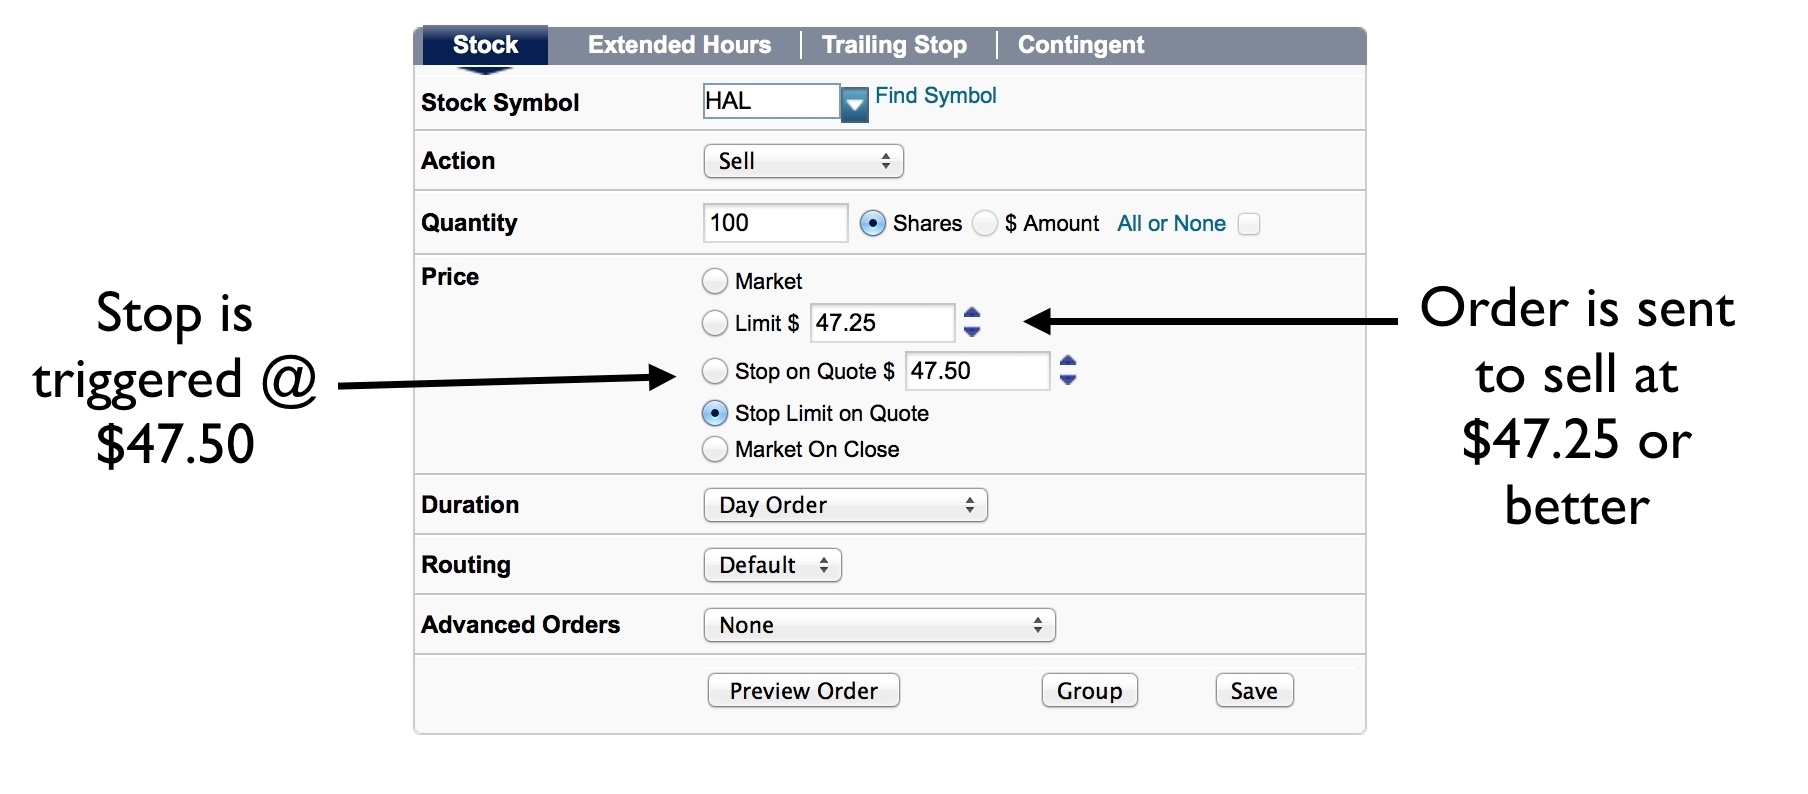Enable the All or None checkbox
The width and height of the screenshot is (1808, 794).
pyautogui.click(x=1249, y=224)
